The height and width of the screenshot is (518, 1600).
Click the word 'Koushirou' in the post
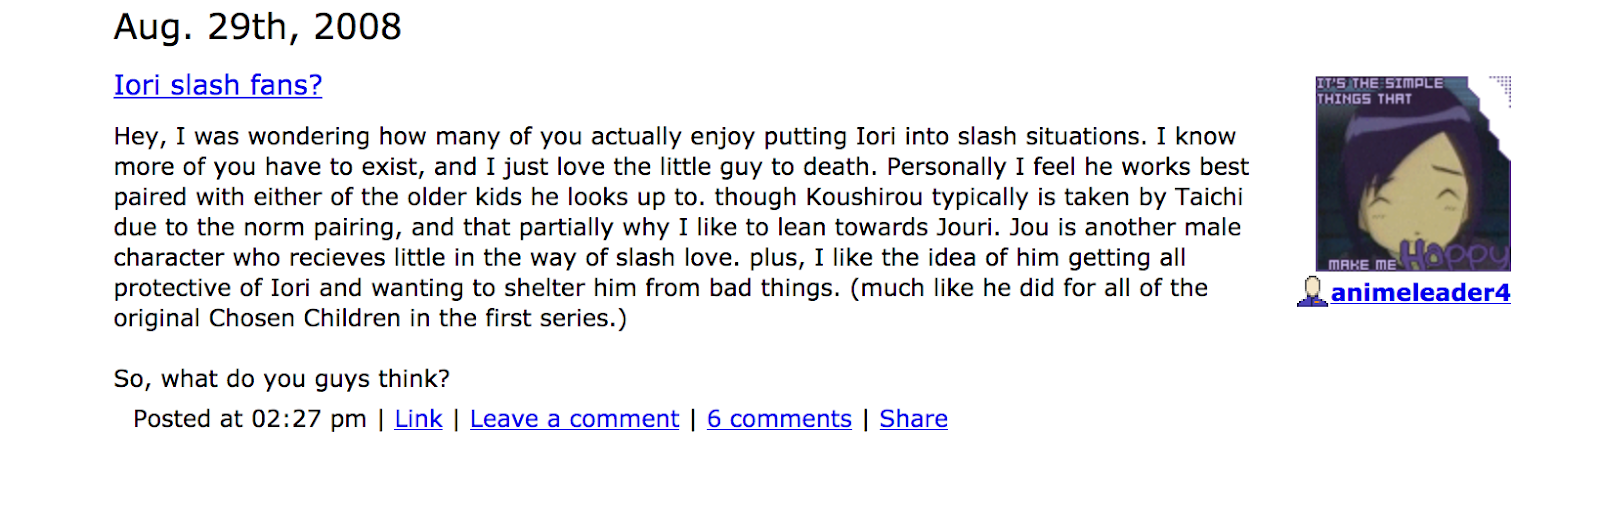864,197
